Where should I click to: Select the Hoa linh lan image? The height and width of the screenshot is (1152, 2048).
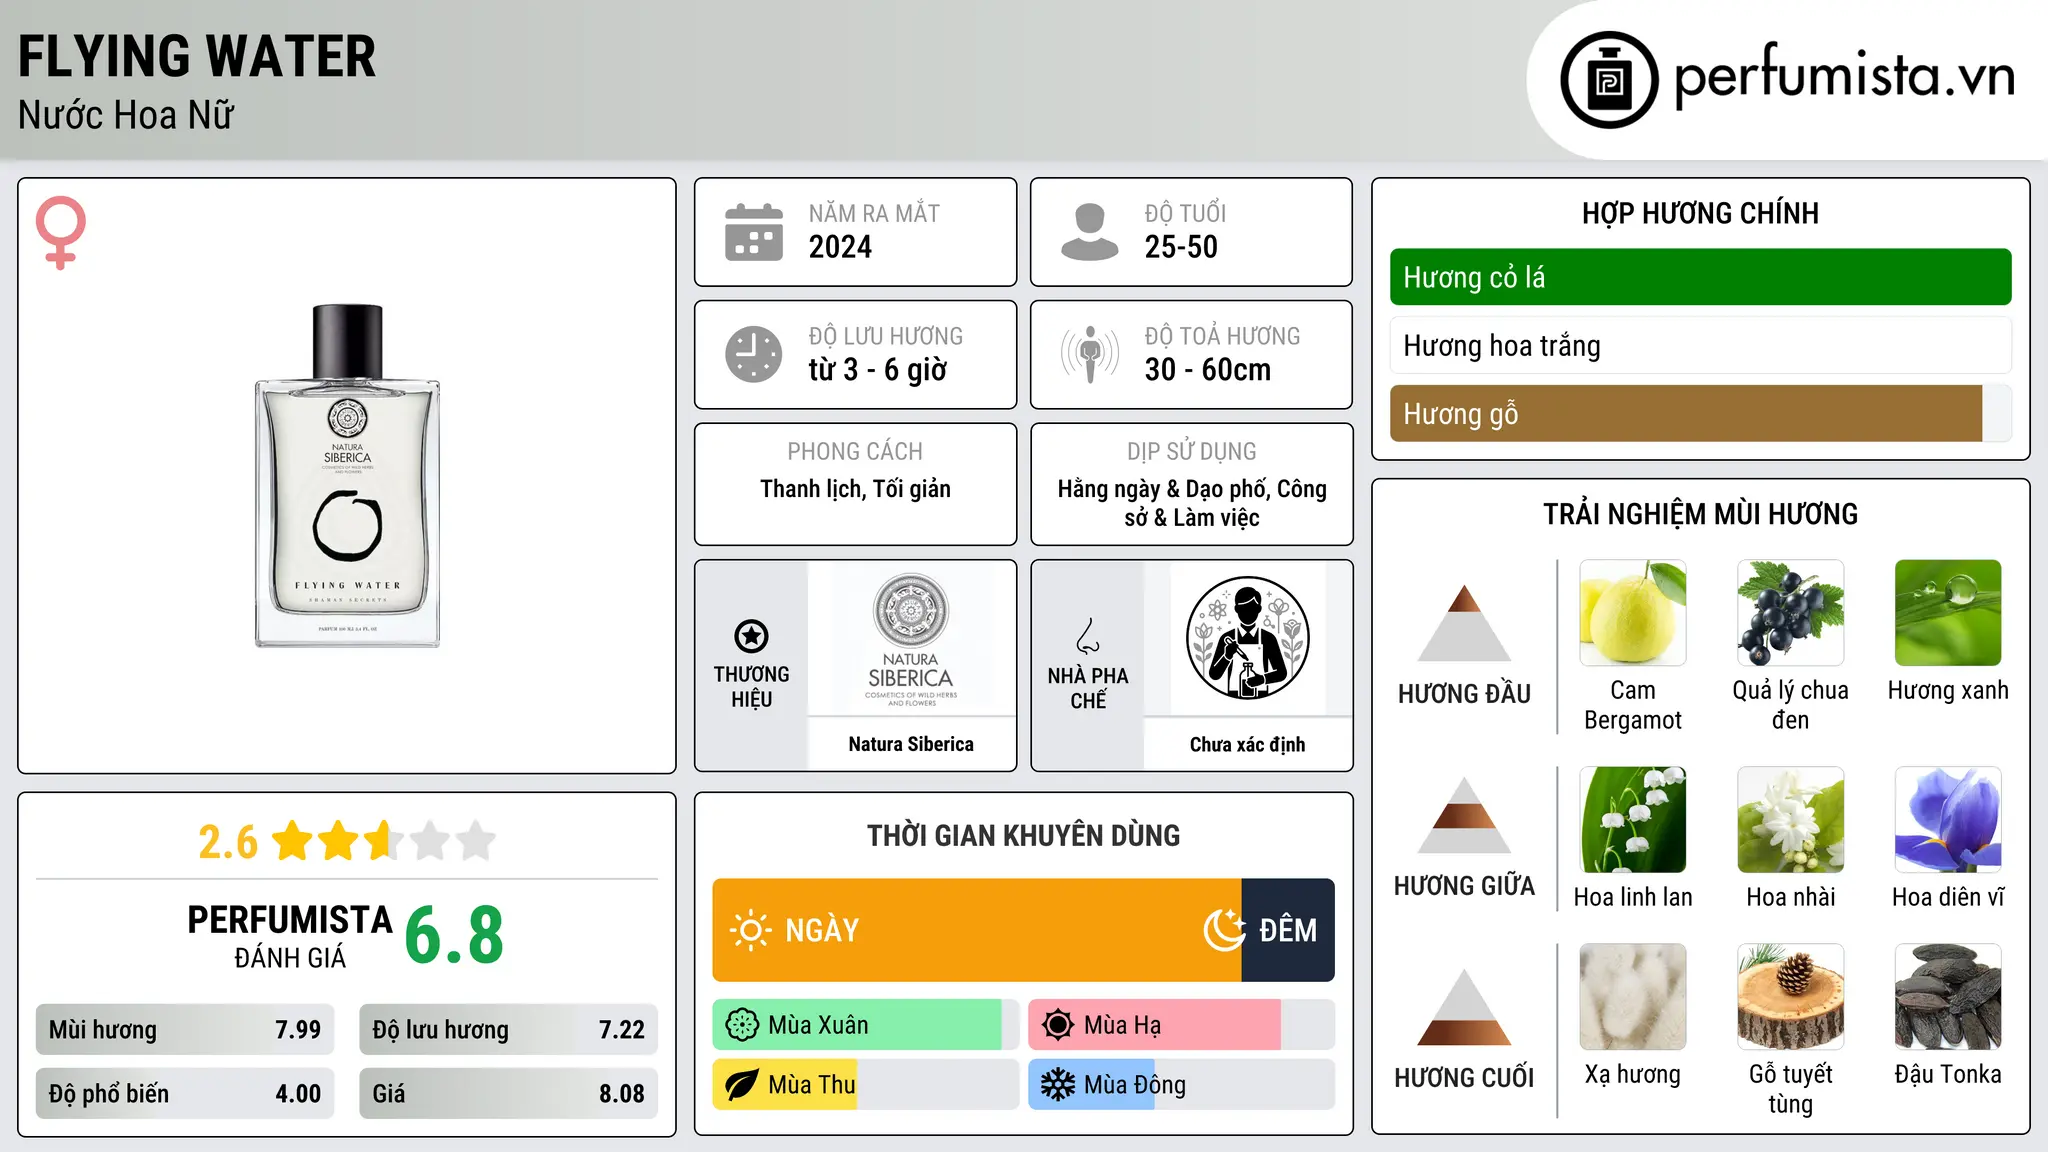click(x=1633, y=820)
